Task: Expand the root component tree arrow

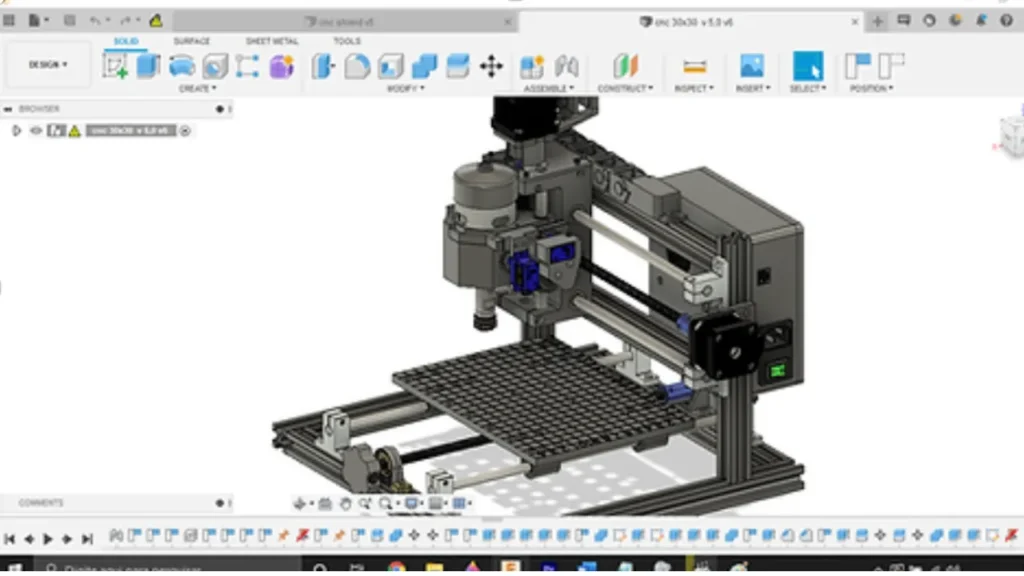Action: [x=16, y=130]
